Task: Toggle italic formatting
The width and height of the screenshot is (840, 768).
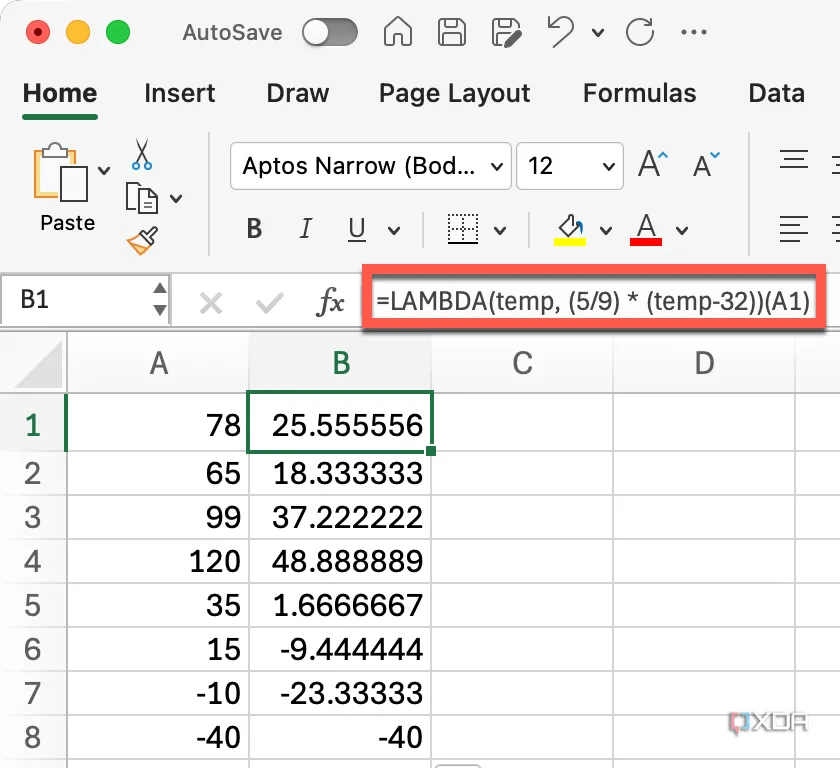Action: (305, 229)
